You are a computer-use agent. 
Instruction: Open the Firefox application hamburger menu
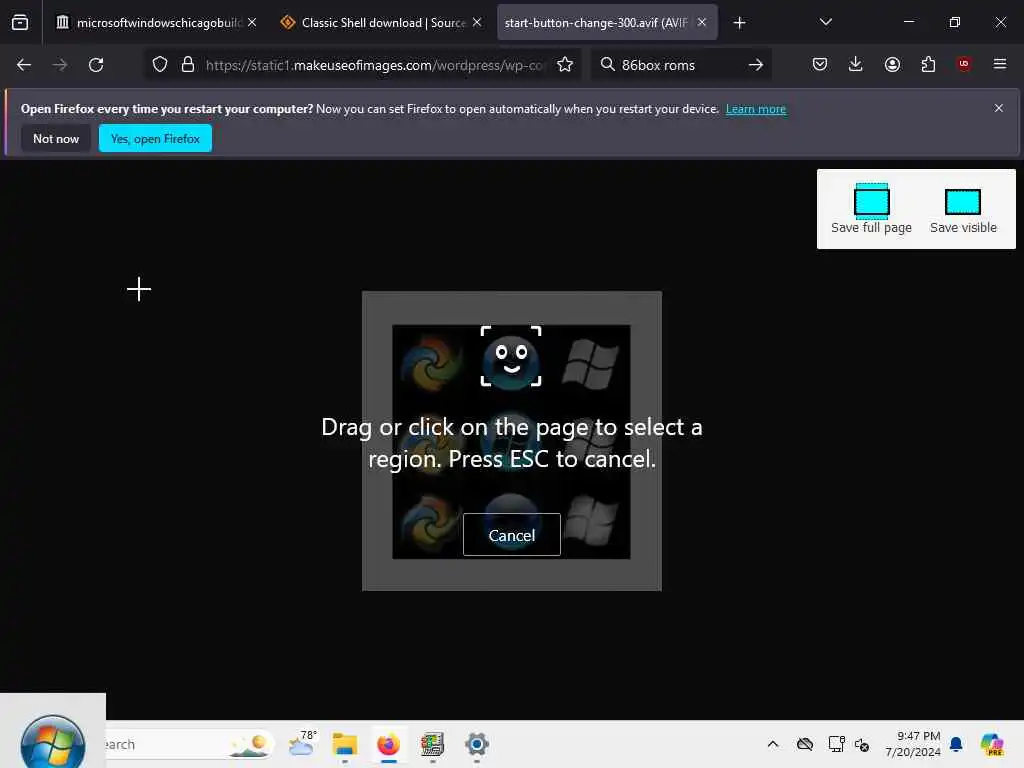tap(1000, 64)
